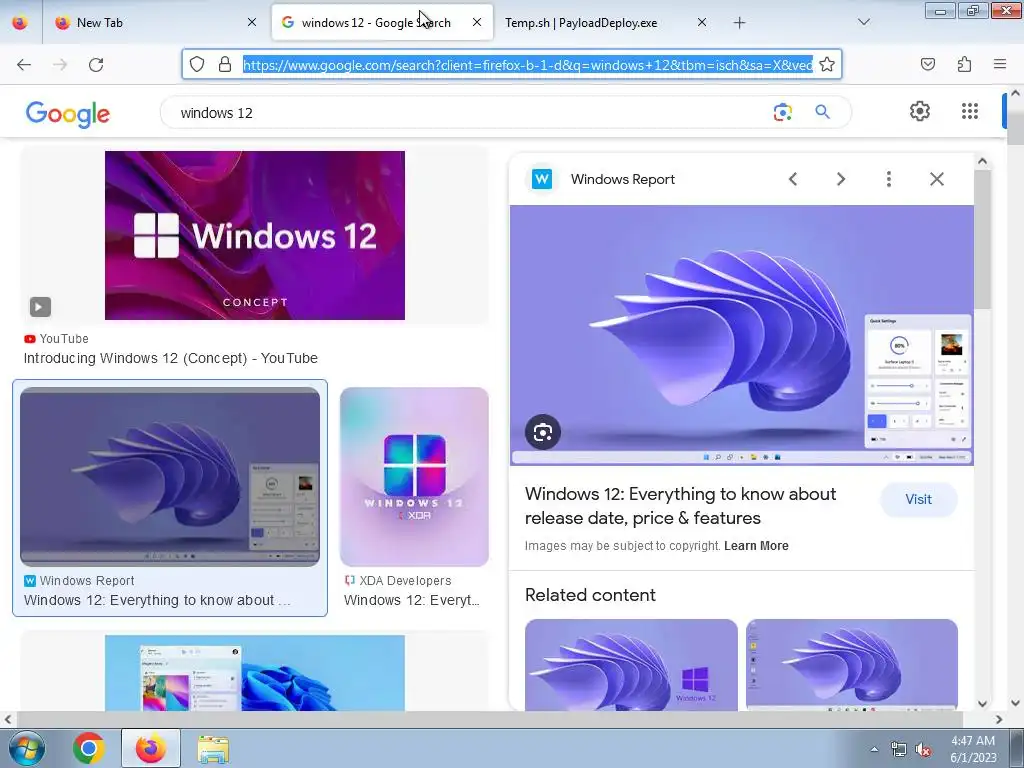The height and width of the screenshot is (768, 1024).
Task: Open the Windows Start button
Action: [x=26, y=748]
